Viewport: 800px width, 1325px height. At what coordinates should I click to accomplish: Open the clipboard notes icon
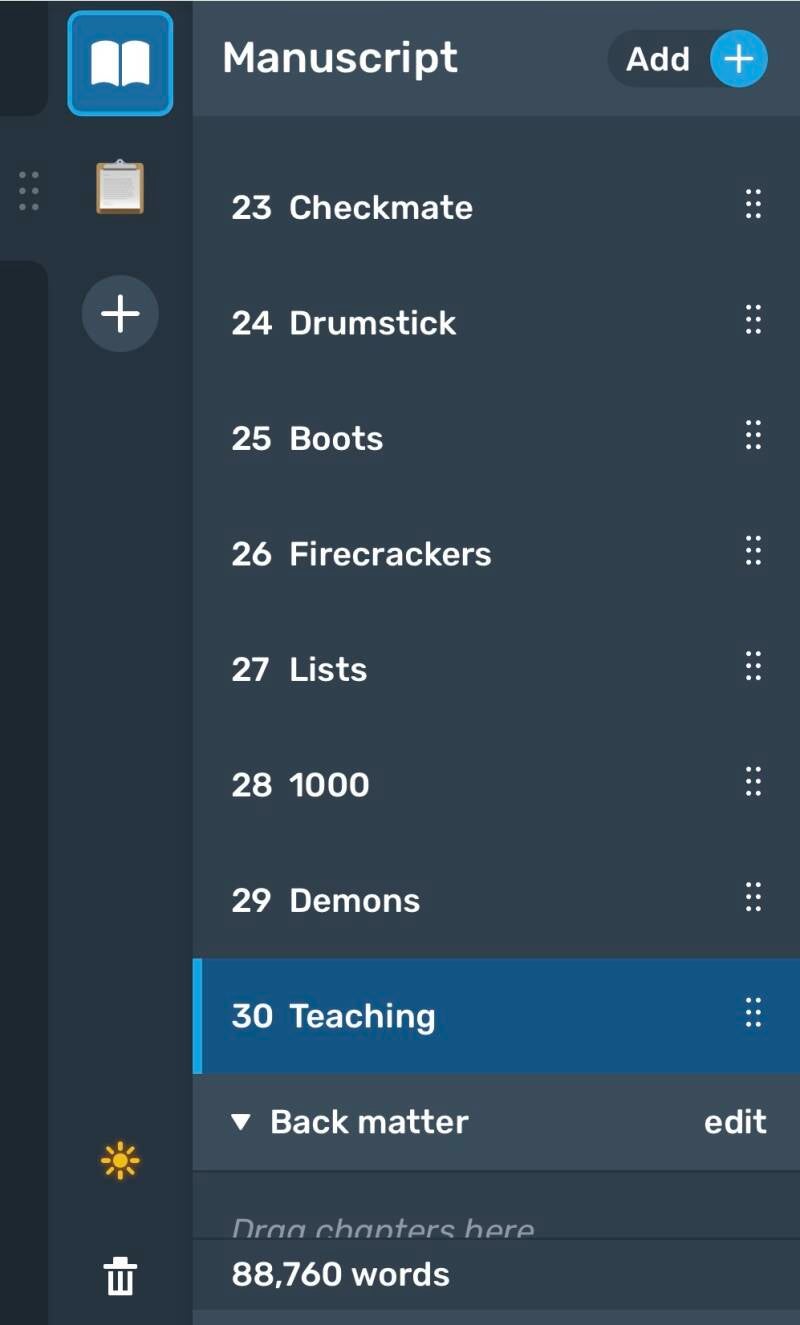(120, 187)
